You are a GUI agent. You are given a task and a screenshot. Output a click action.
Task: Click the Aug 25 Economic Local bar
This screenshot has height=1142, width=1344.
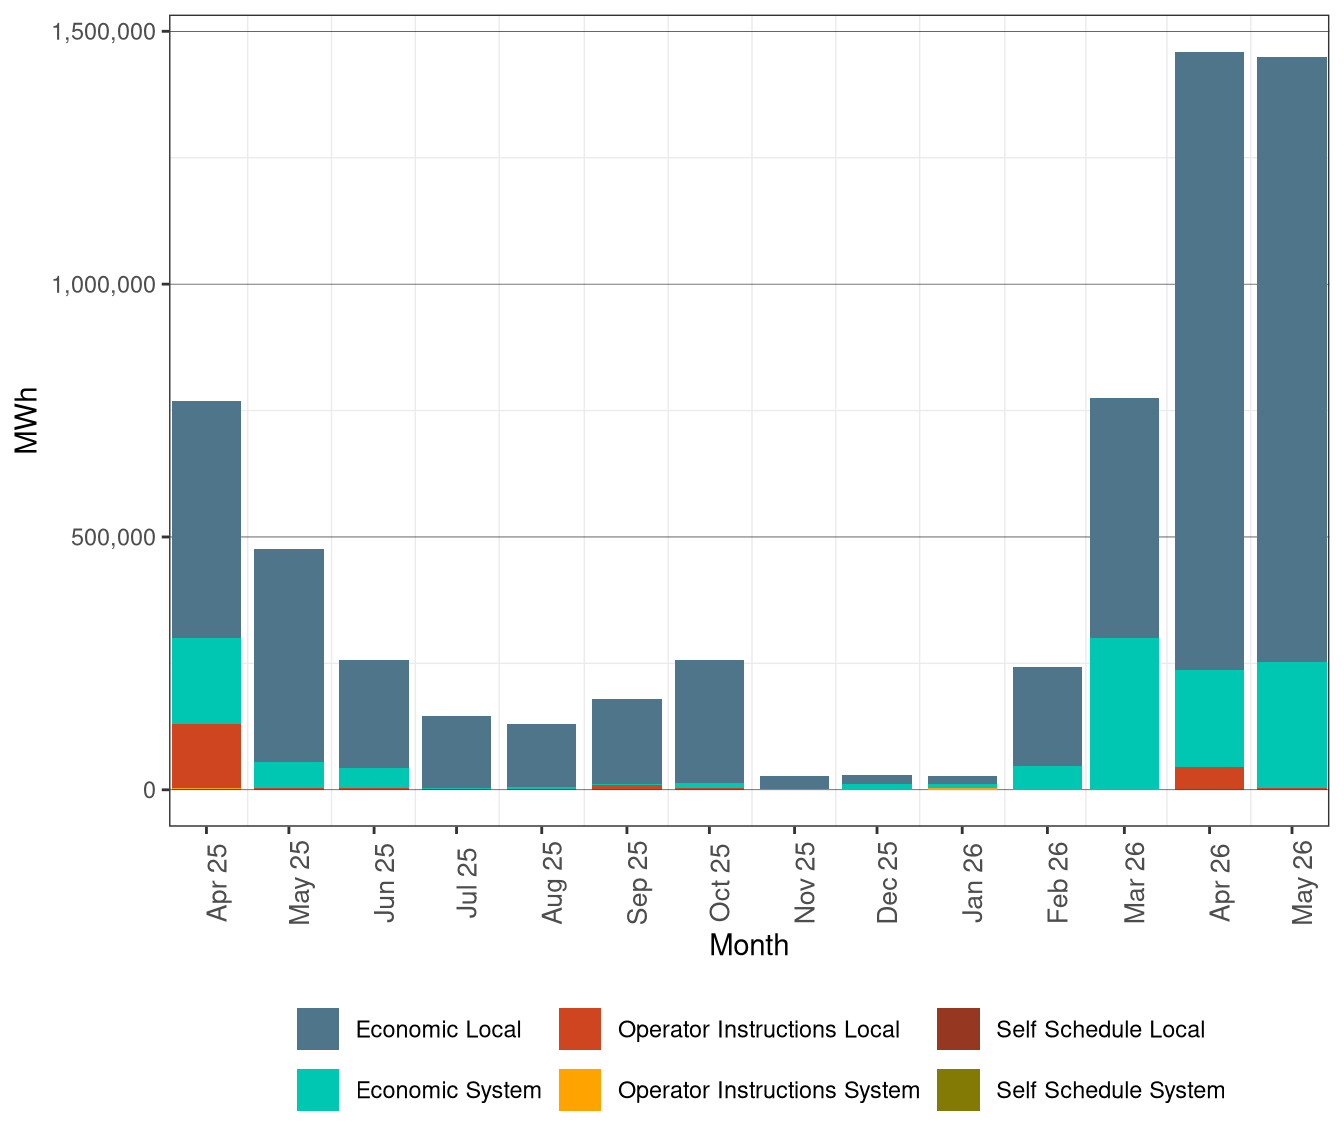point(542,755)
